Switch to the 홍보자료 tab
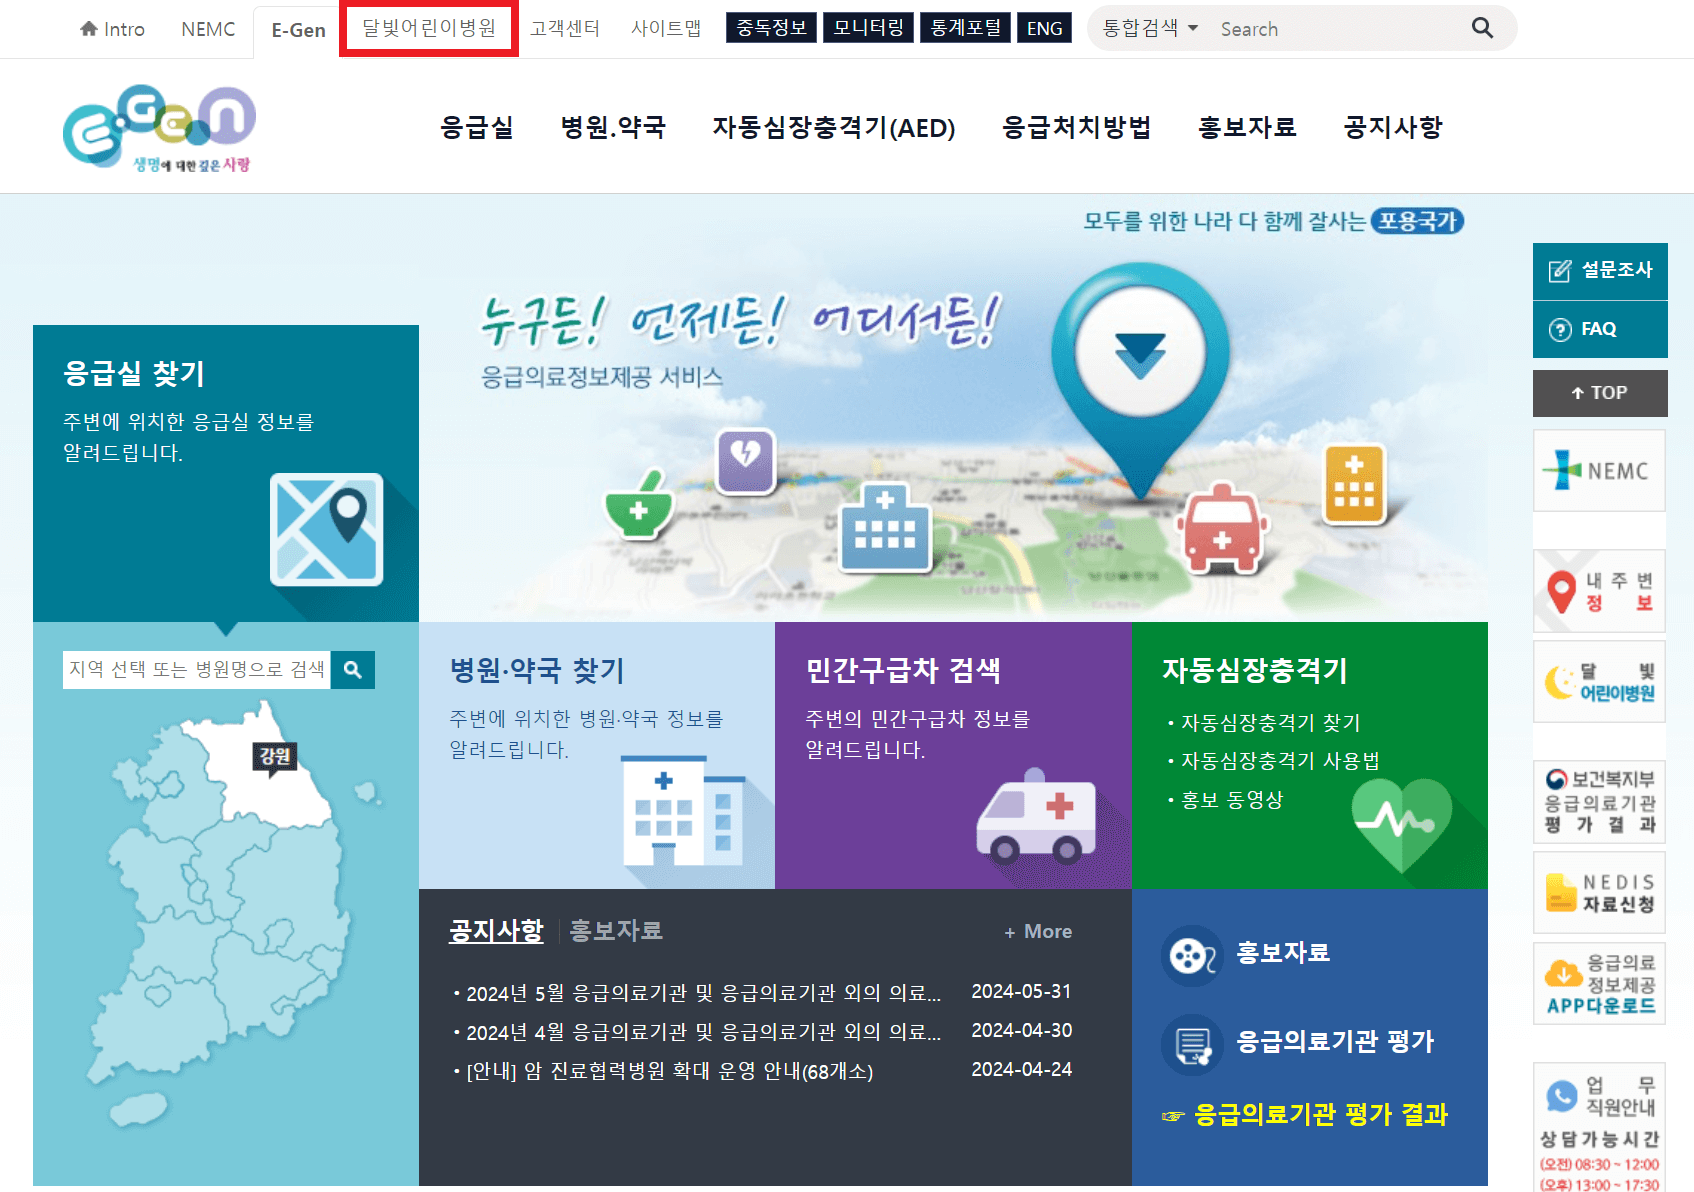The width and height of the screenshot is (1694, 1192). pos(614,930)
